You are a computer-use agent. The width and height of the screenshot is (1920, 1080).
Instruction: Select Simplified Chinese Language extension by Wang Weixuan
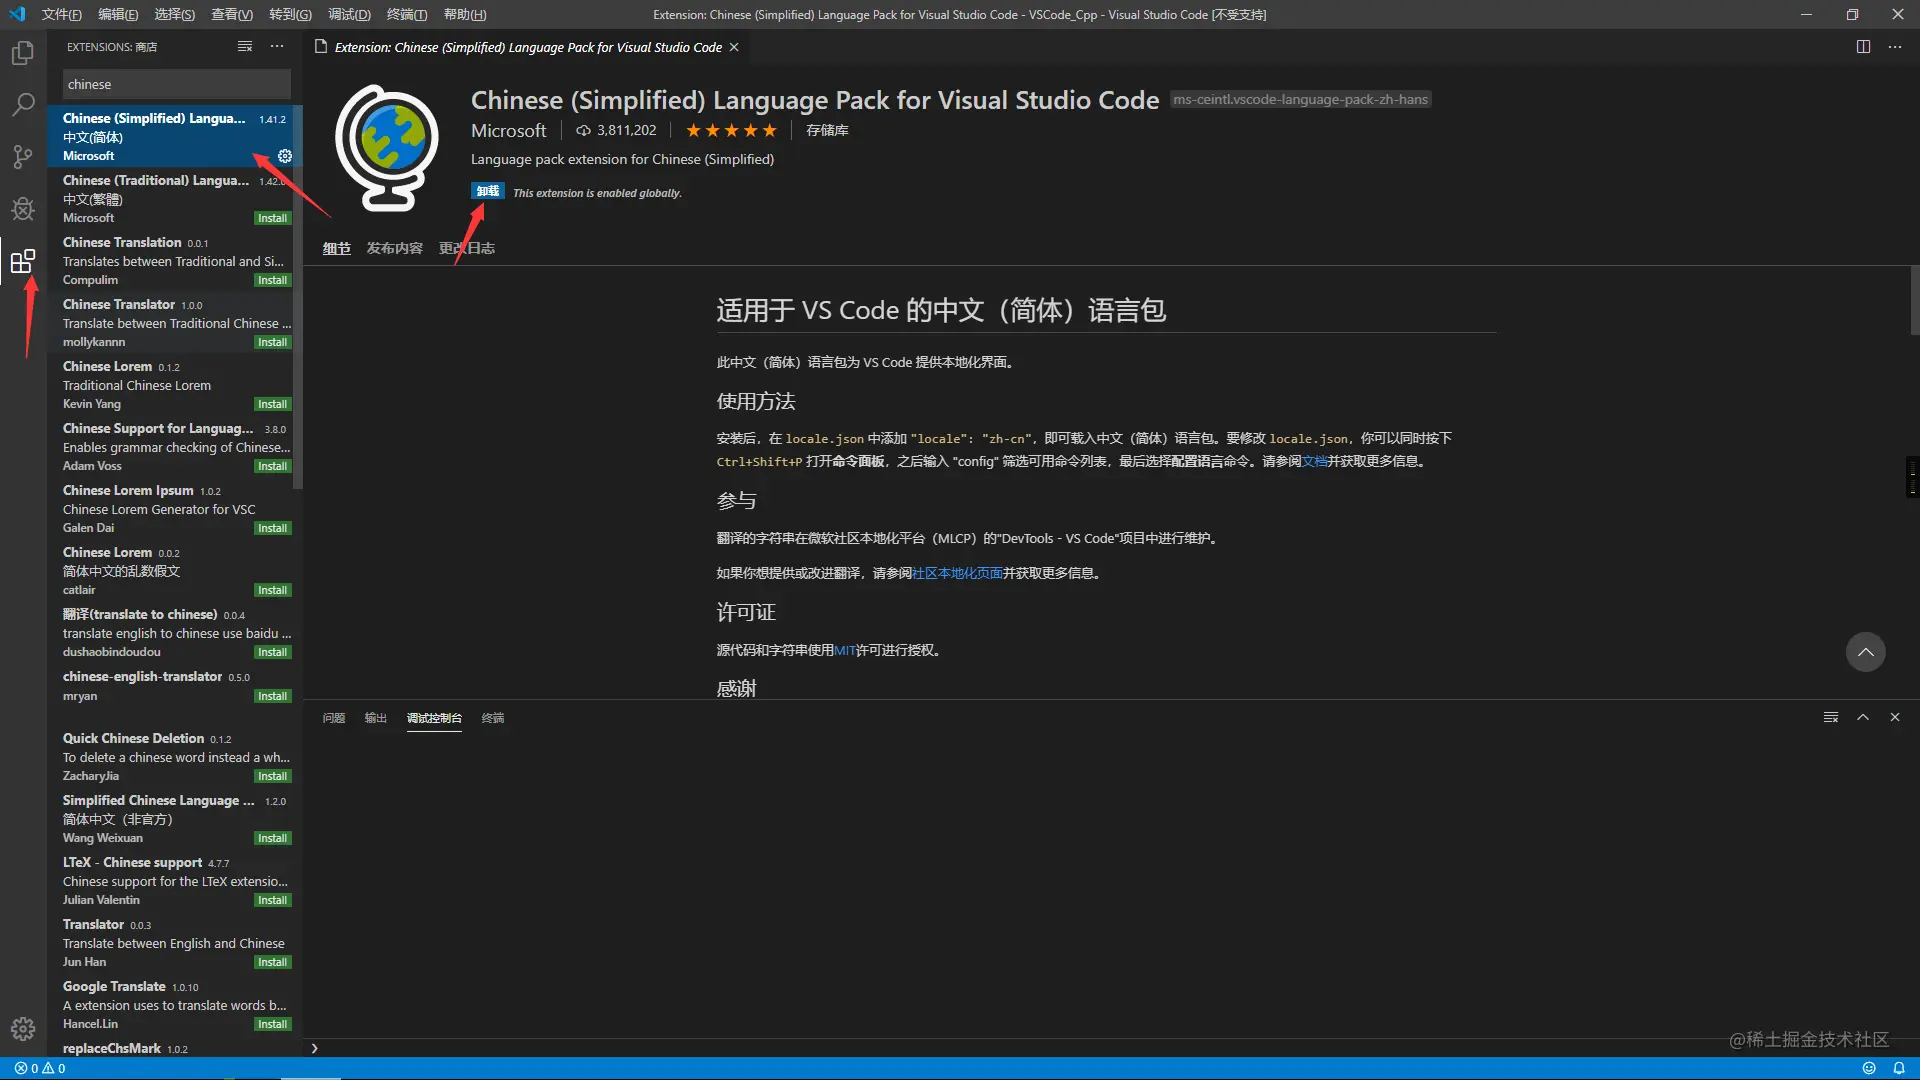pos(174,819)
